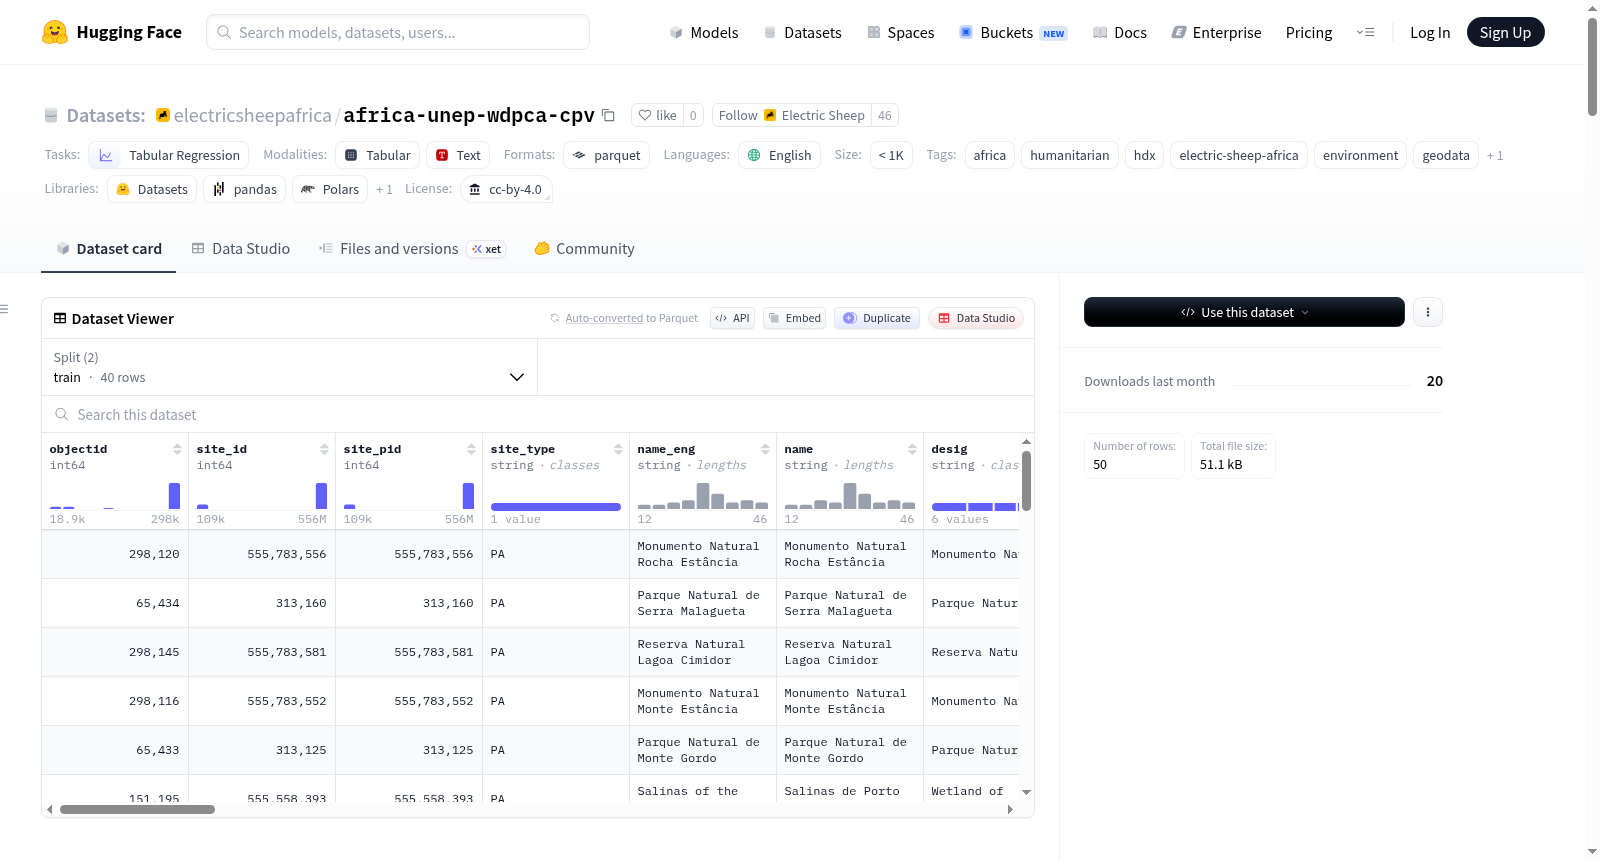This screenshot has height=861, width=1600.
Task: Expand the Use this dataset dropdown
Action: pyautogui.click(x=1244, y=312)
